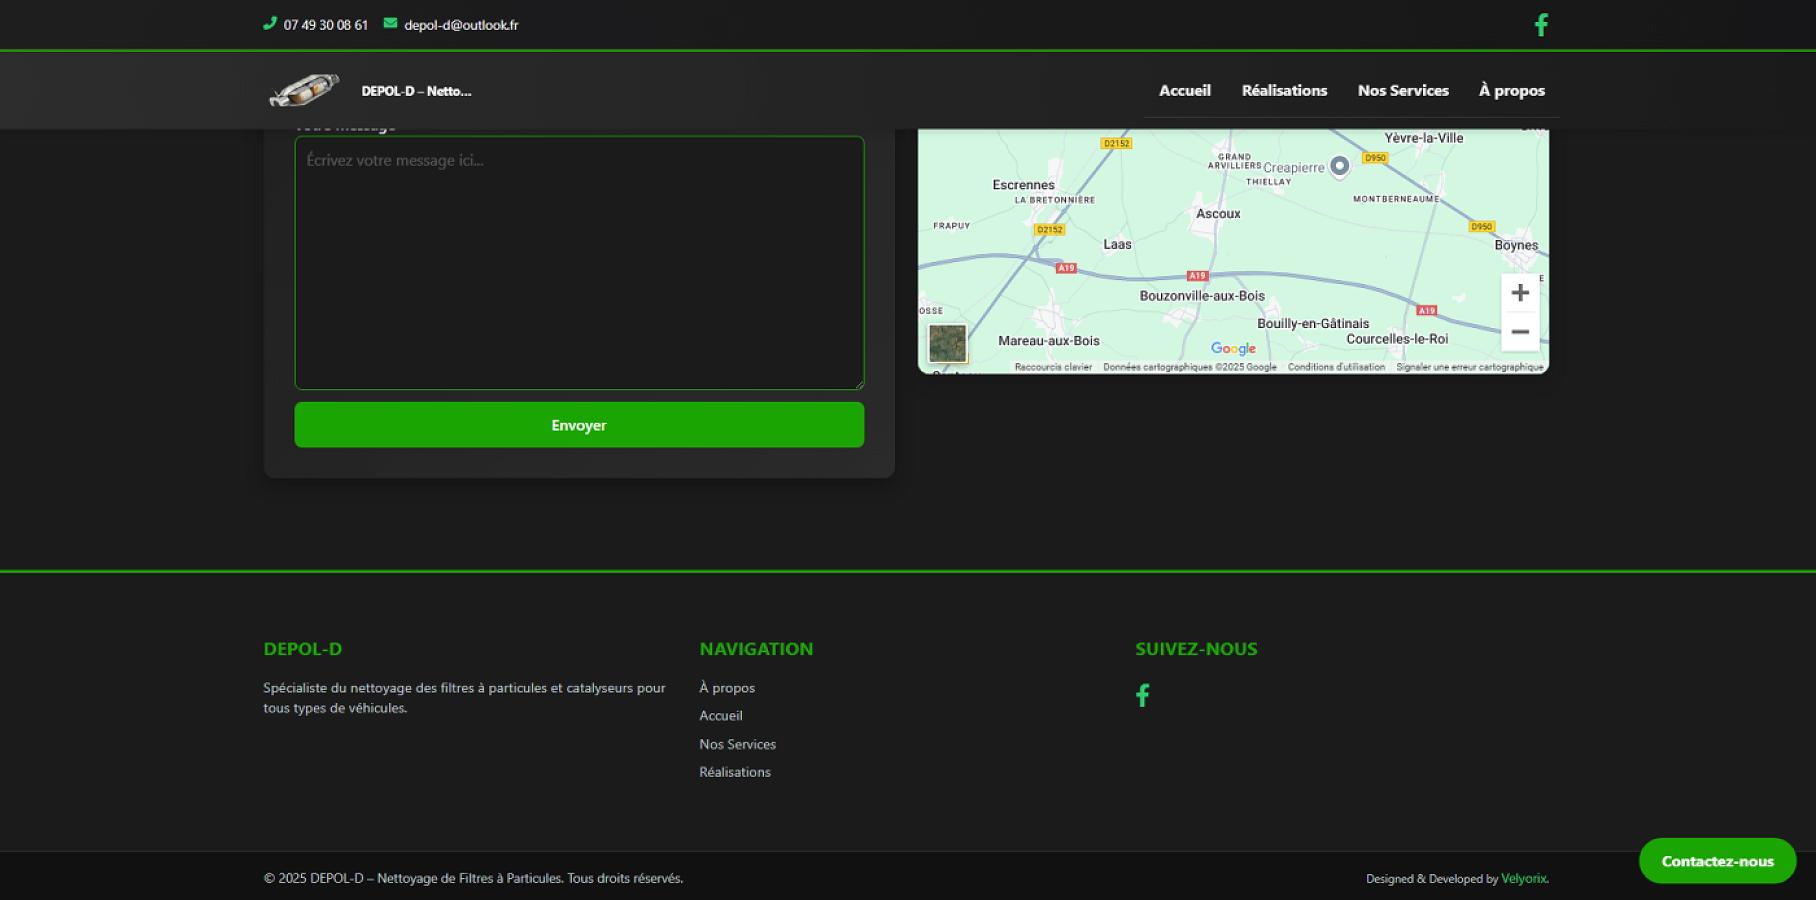1816x900 pixels.
Task: Open À propos page
Action: pos(1511,90)
